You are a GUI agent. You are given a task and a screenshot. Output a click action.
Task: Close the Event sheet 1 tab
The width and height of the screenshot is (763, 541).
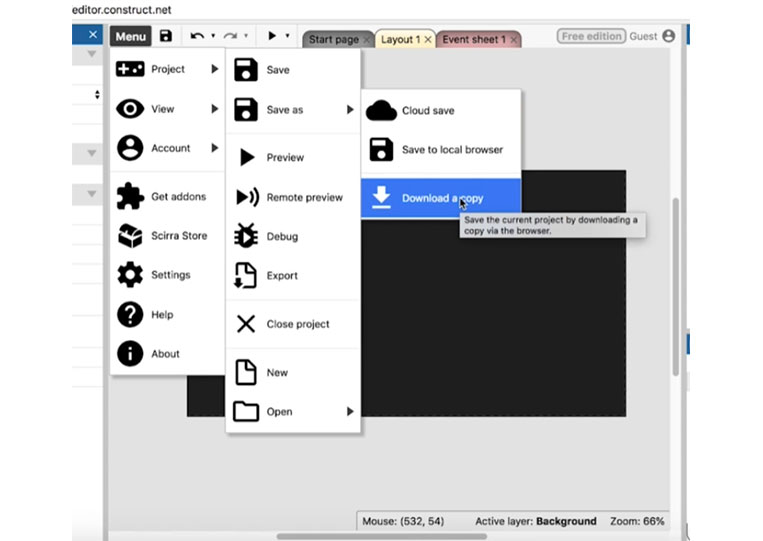513,40
